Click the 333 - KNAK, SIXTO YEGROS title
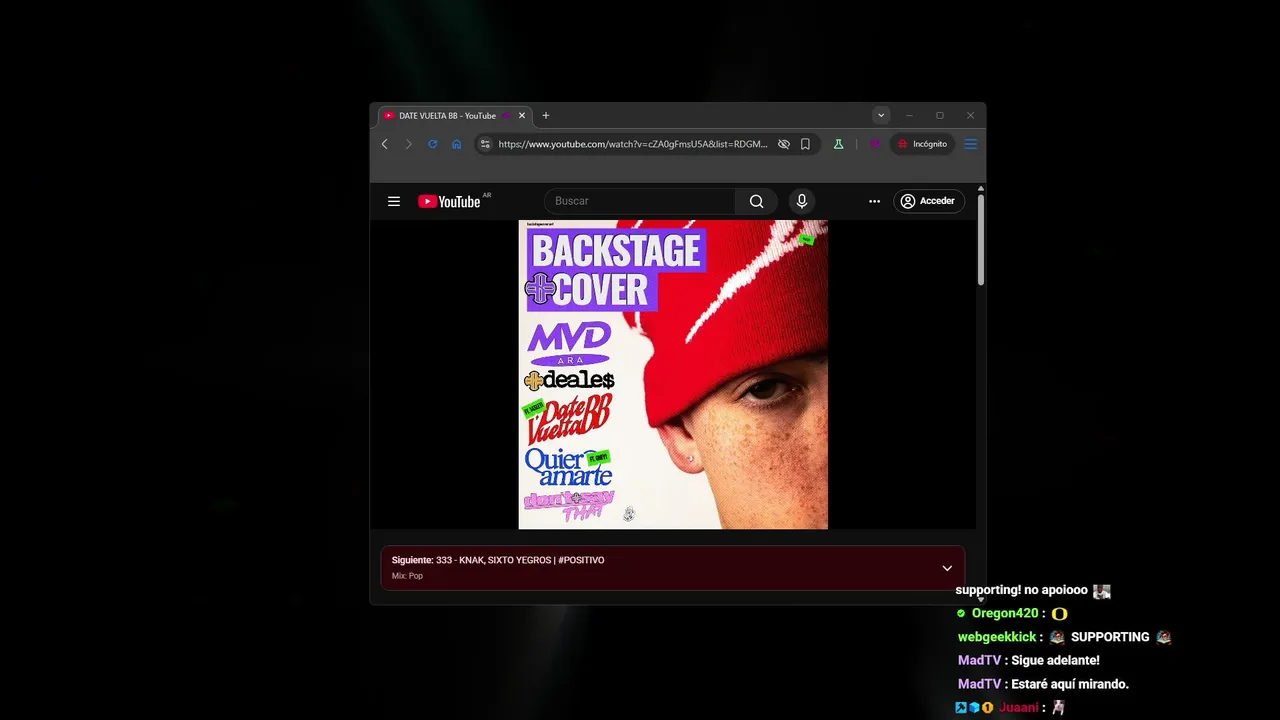The image size is (1280, 720). click(520, 560)
